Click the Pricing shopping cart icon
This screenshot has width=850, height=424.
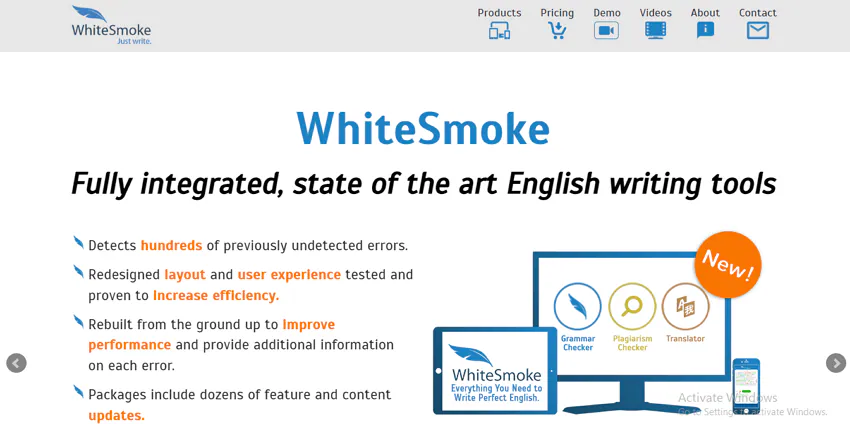[x=557, y=30]
